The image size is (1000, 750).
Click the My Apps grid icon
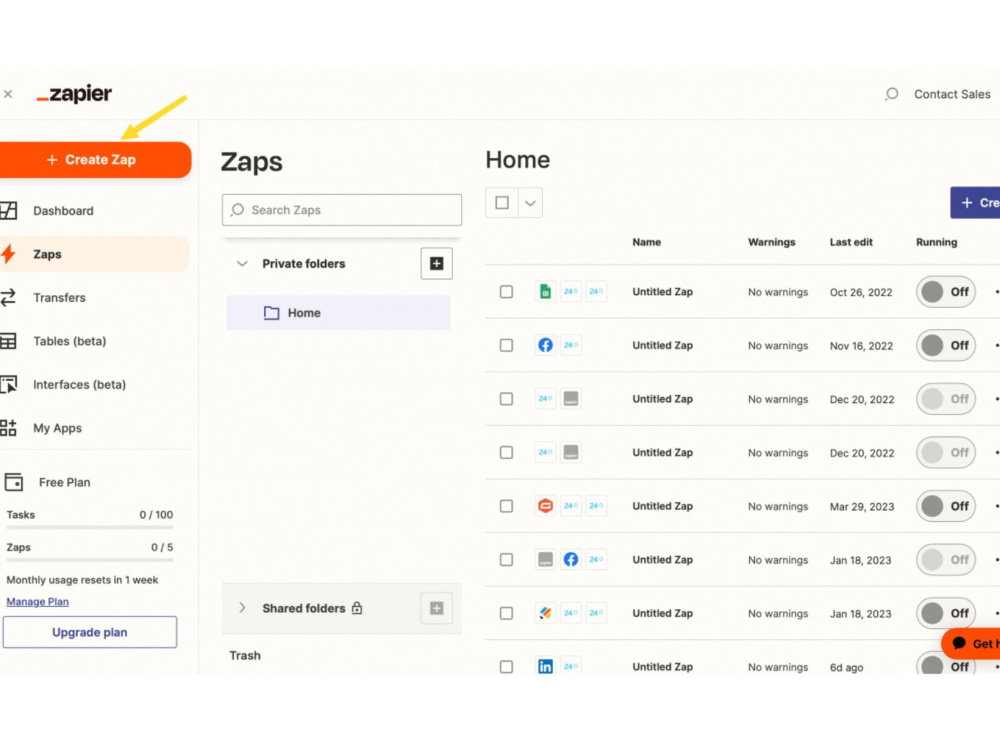click(x=8, y=428)
